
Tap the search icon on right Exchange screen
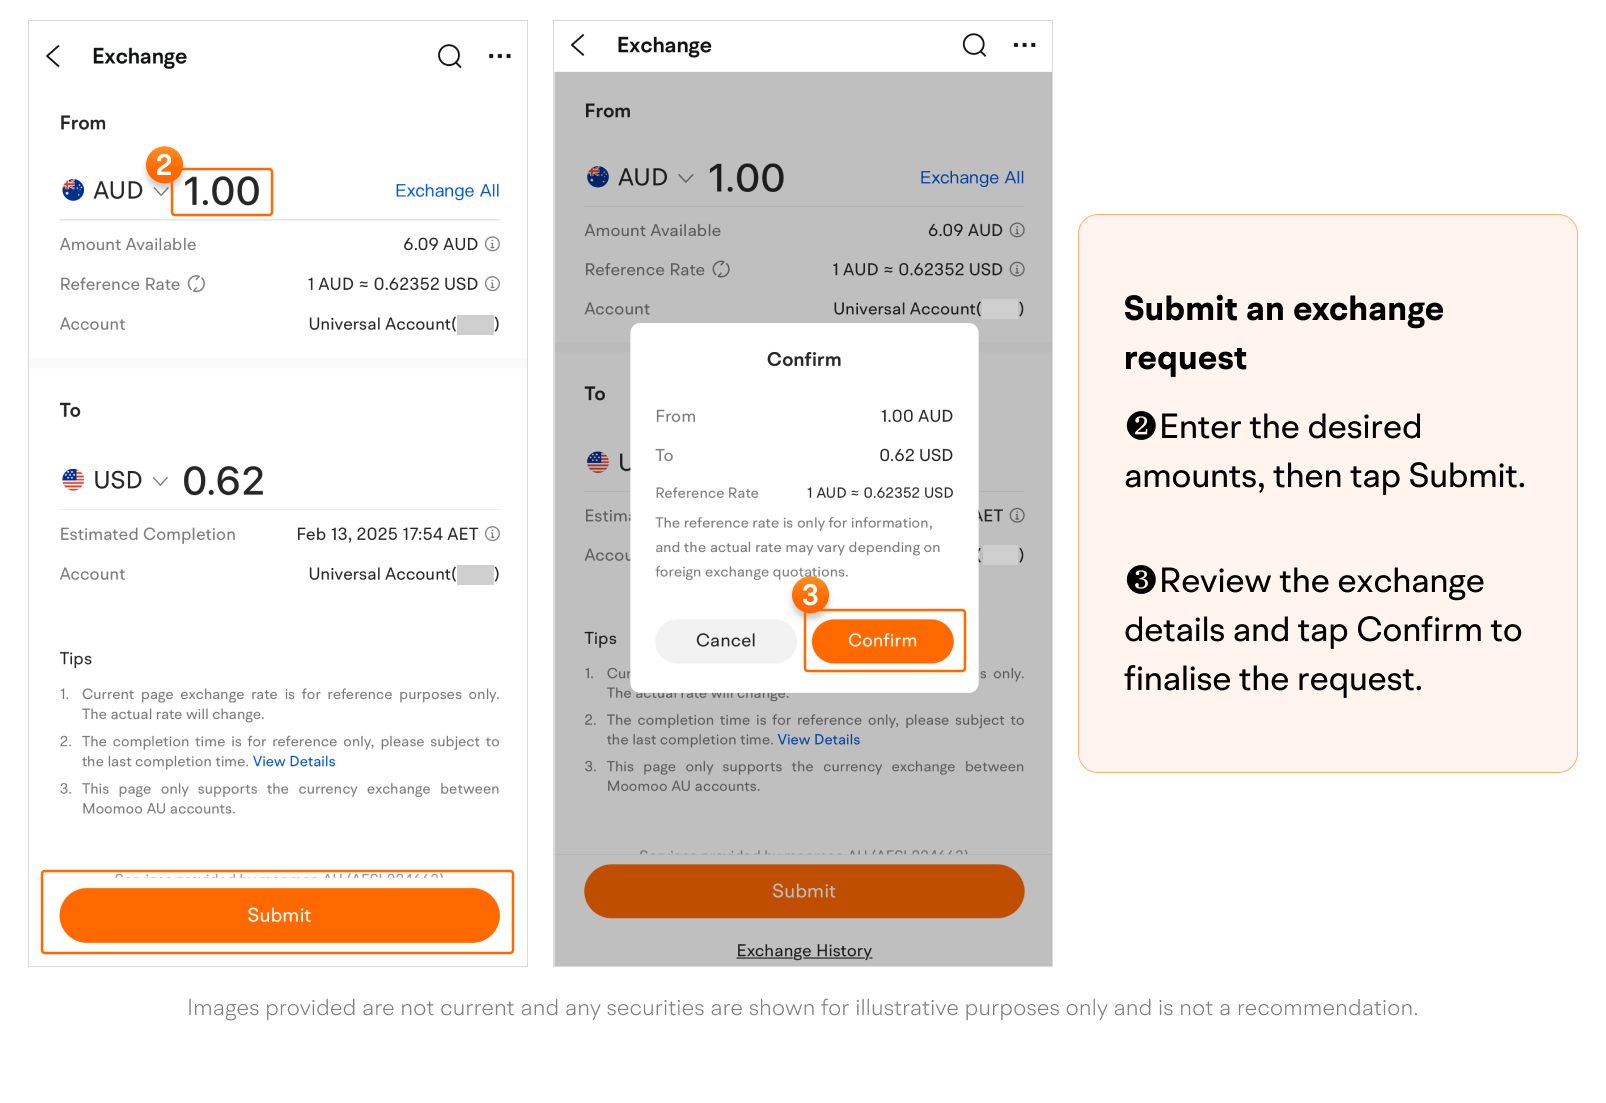pyautogui.click(x=974, y=45)
